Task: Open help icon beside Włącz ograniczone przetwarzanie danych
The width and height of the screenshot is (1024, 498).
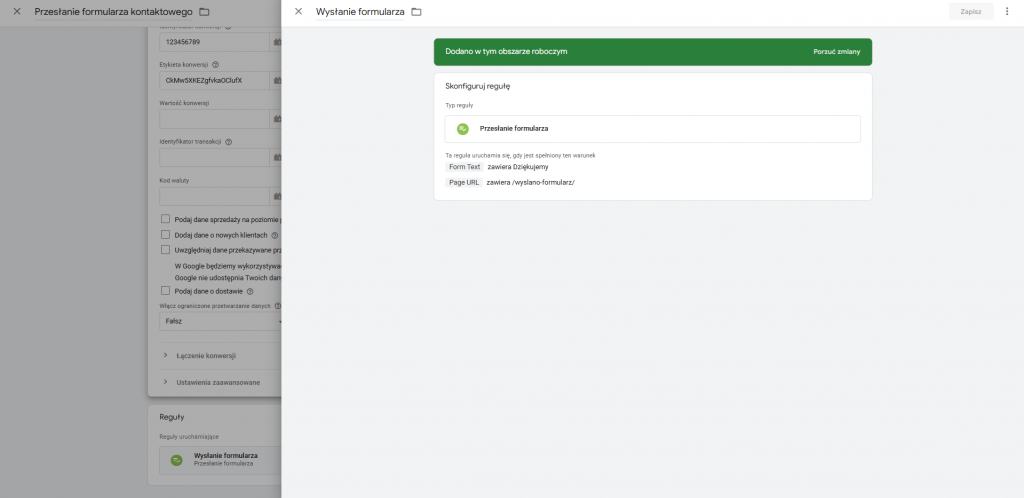Action: [x=278, y=305]
